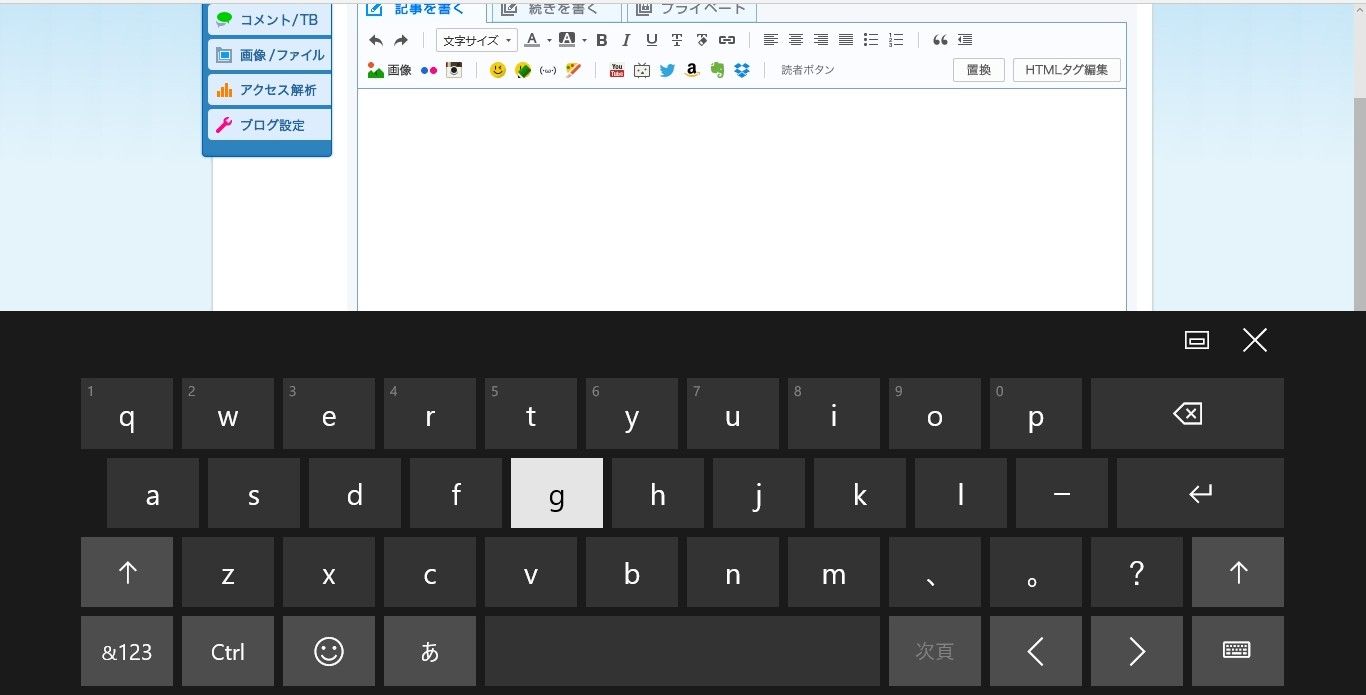The width and height of the screenshot is (1366, 695).
Task: Open the Flickr photo inserter
Action: (x=429, y=70)
